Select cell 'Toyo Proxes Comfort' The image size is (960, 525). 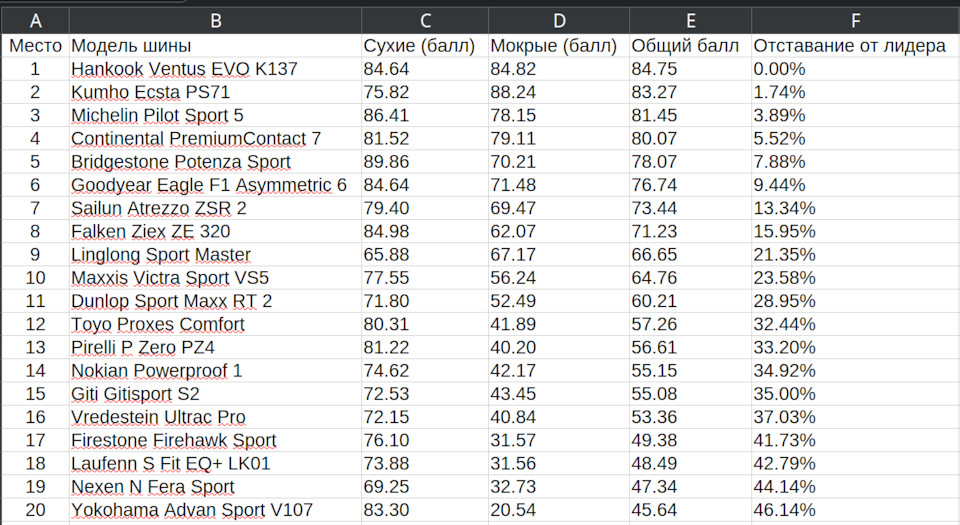pos(216,325)
